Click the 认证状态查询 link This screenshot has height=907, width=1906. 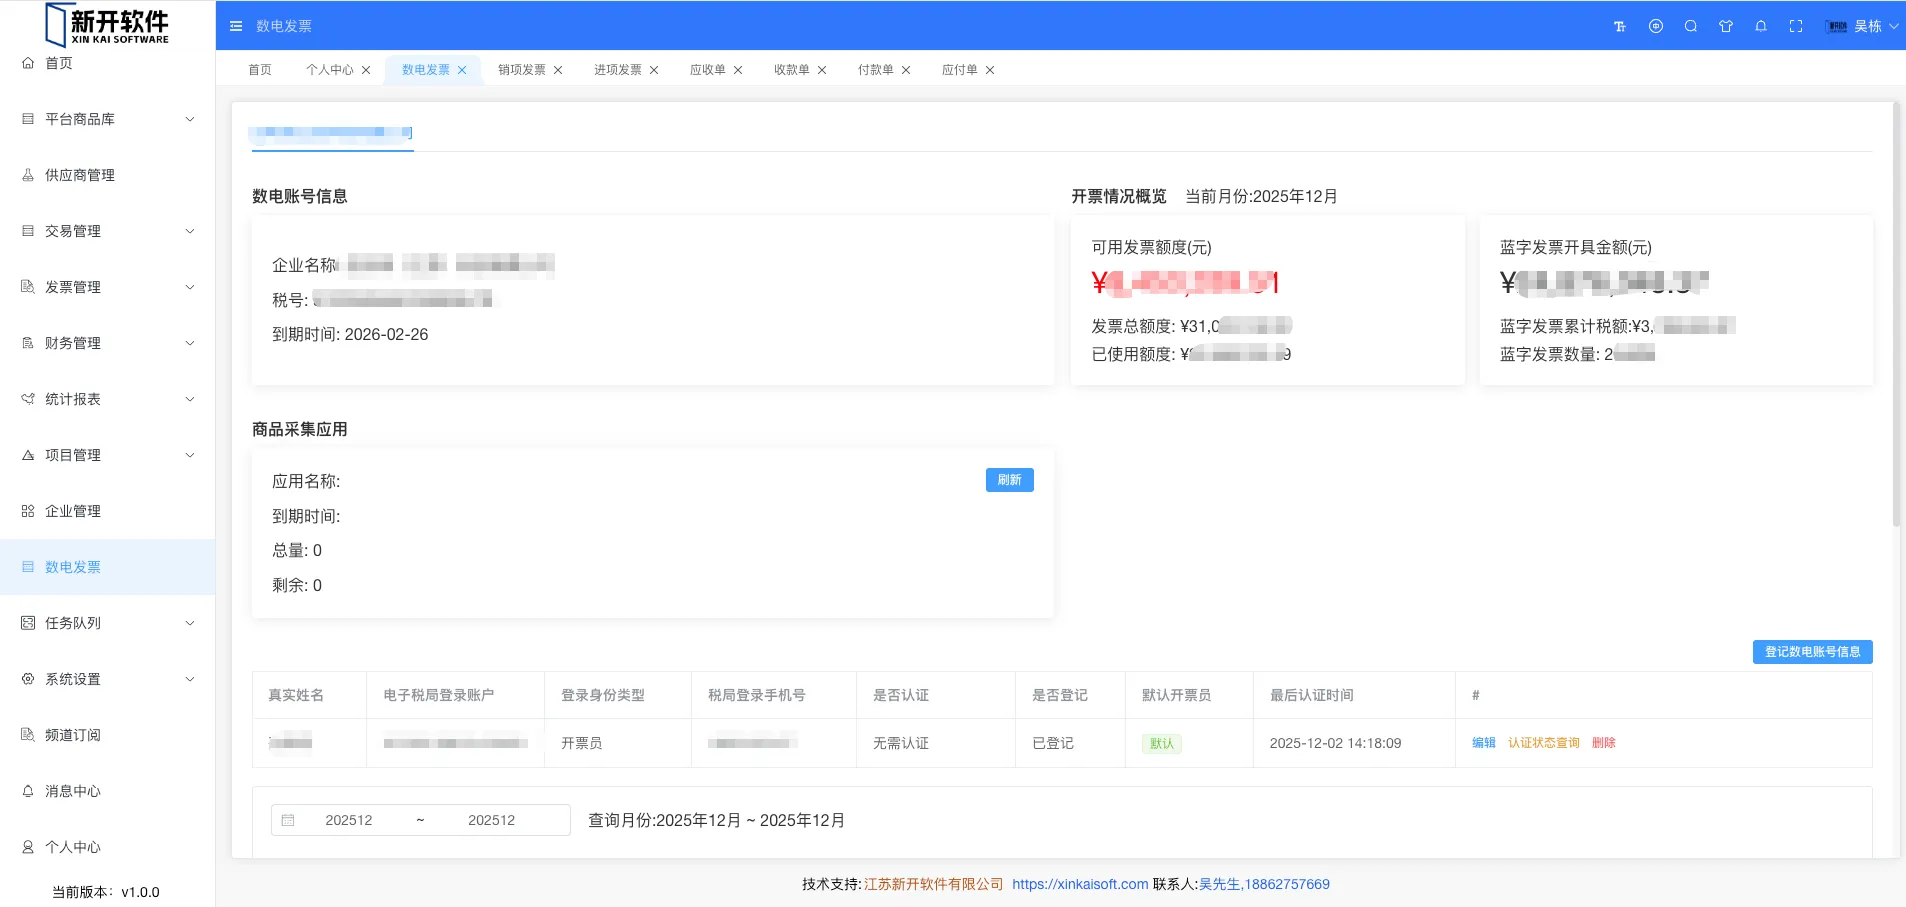click(x=1543, y=743)
